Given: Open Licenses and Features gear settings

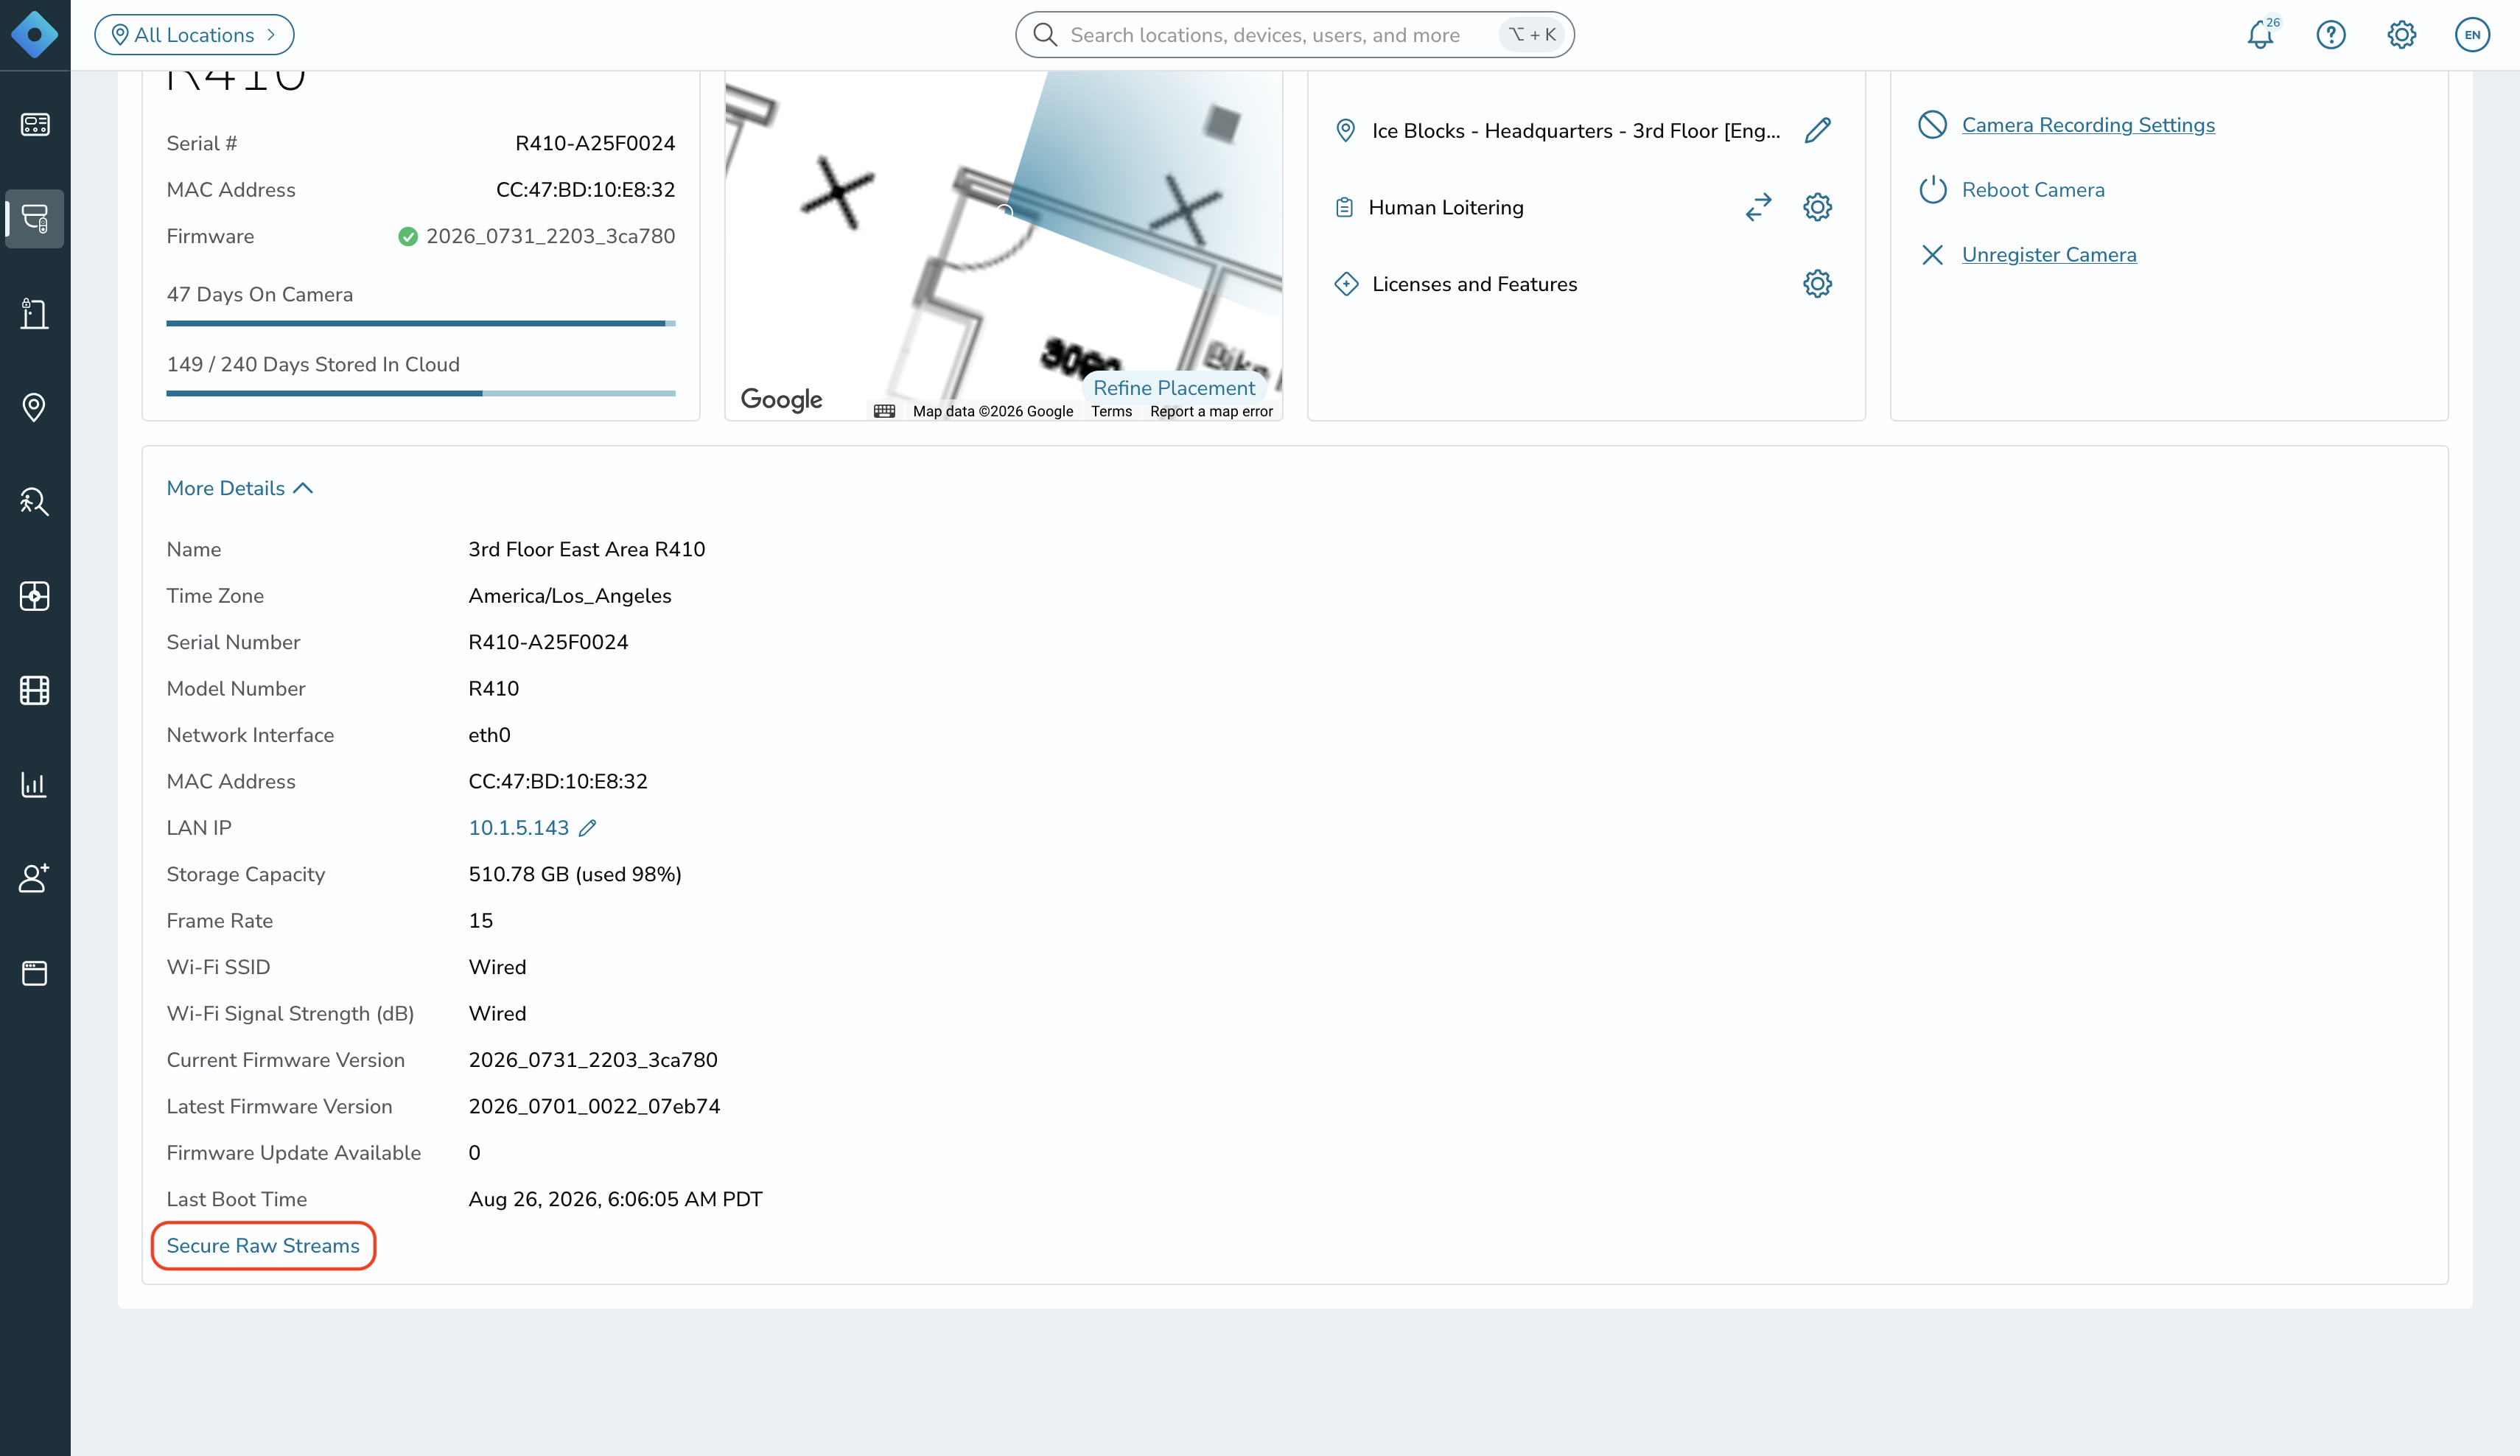Looking at the screenshot, I should click(1817, 284).
